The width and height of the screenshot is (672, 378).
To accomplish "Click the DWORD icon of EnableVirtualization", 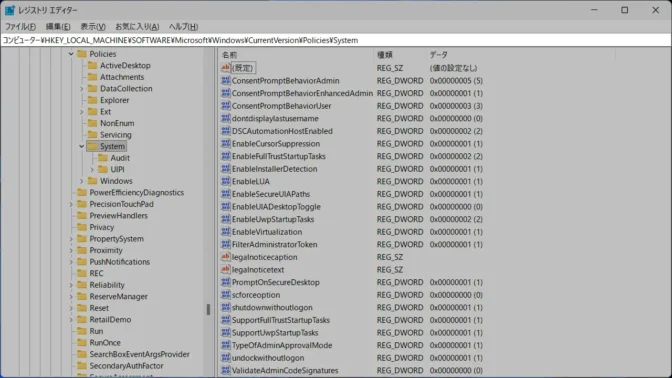I will coord(225,232).
